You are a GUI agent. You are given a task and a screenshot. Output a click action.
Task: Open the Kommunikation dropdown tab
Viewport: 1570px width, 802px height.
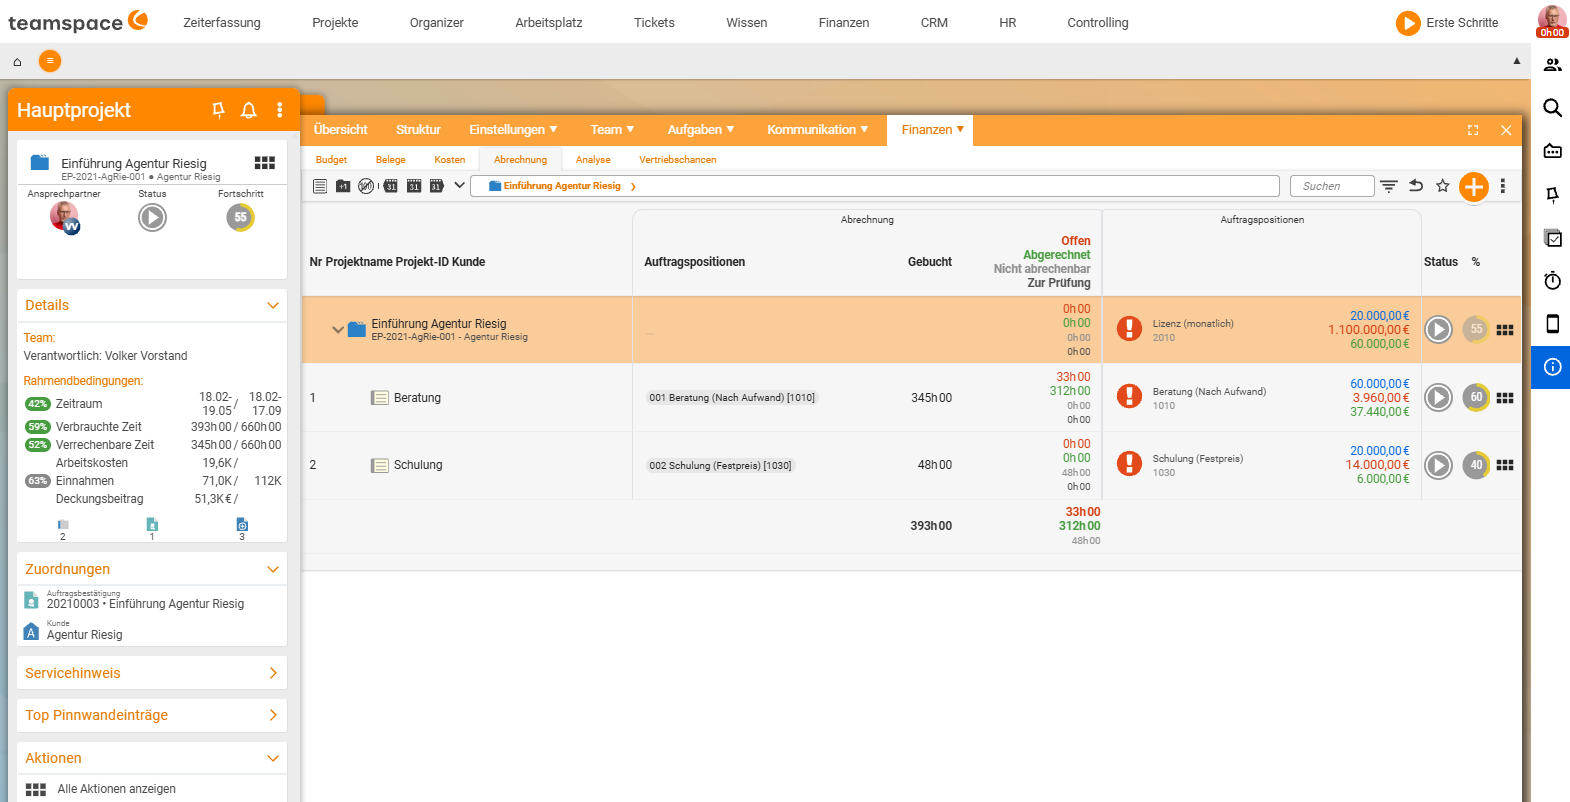(x=818, y=130)
